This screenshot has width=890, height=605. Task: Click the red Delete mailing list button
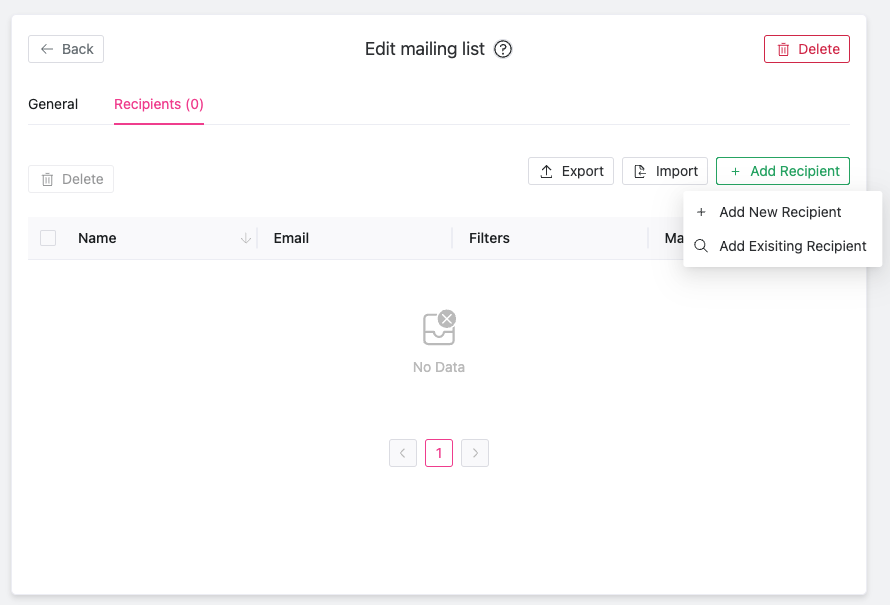click(806, 49)
